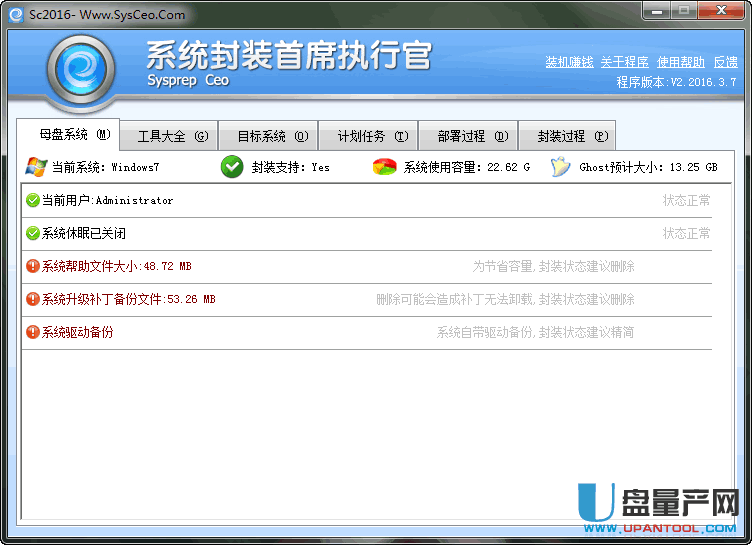Select the 系统升级补丁备份文件:53.26 MB entry
The image size is (752, 545).
[129, 299]
